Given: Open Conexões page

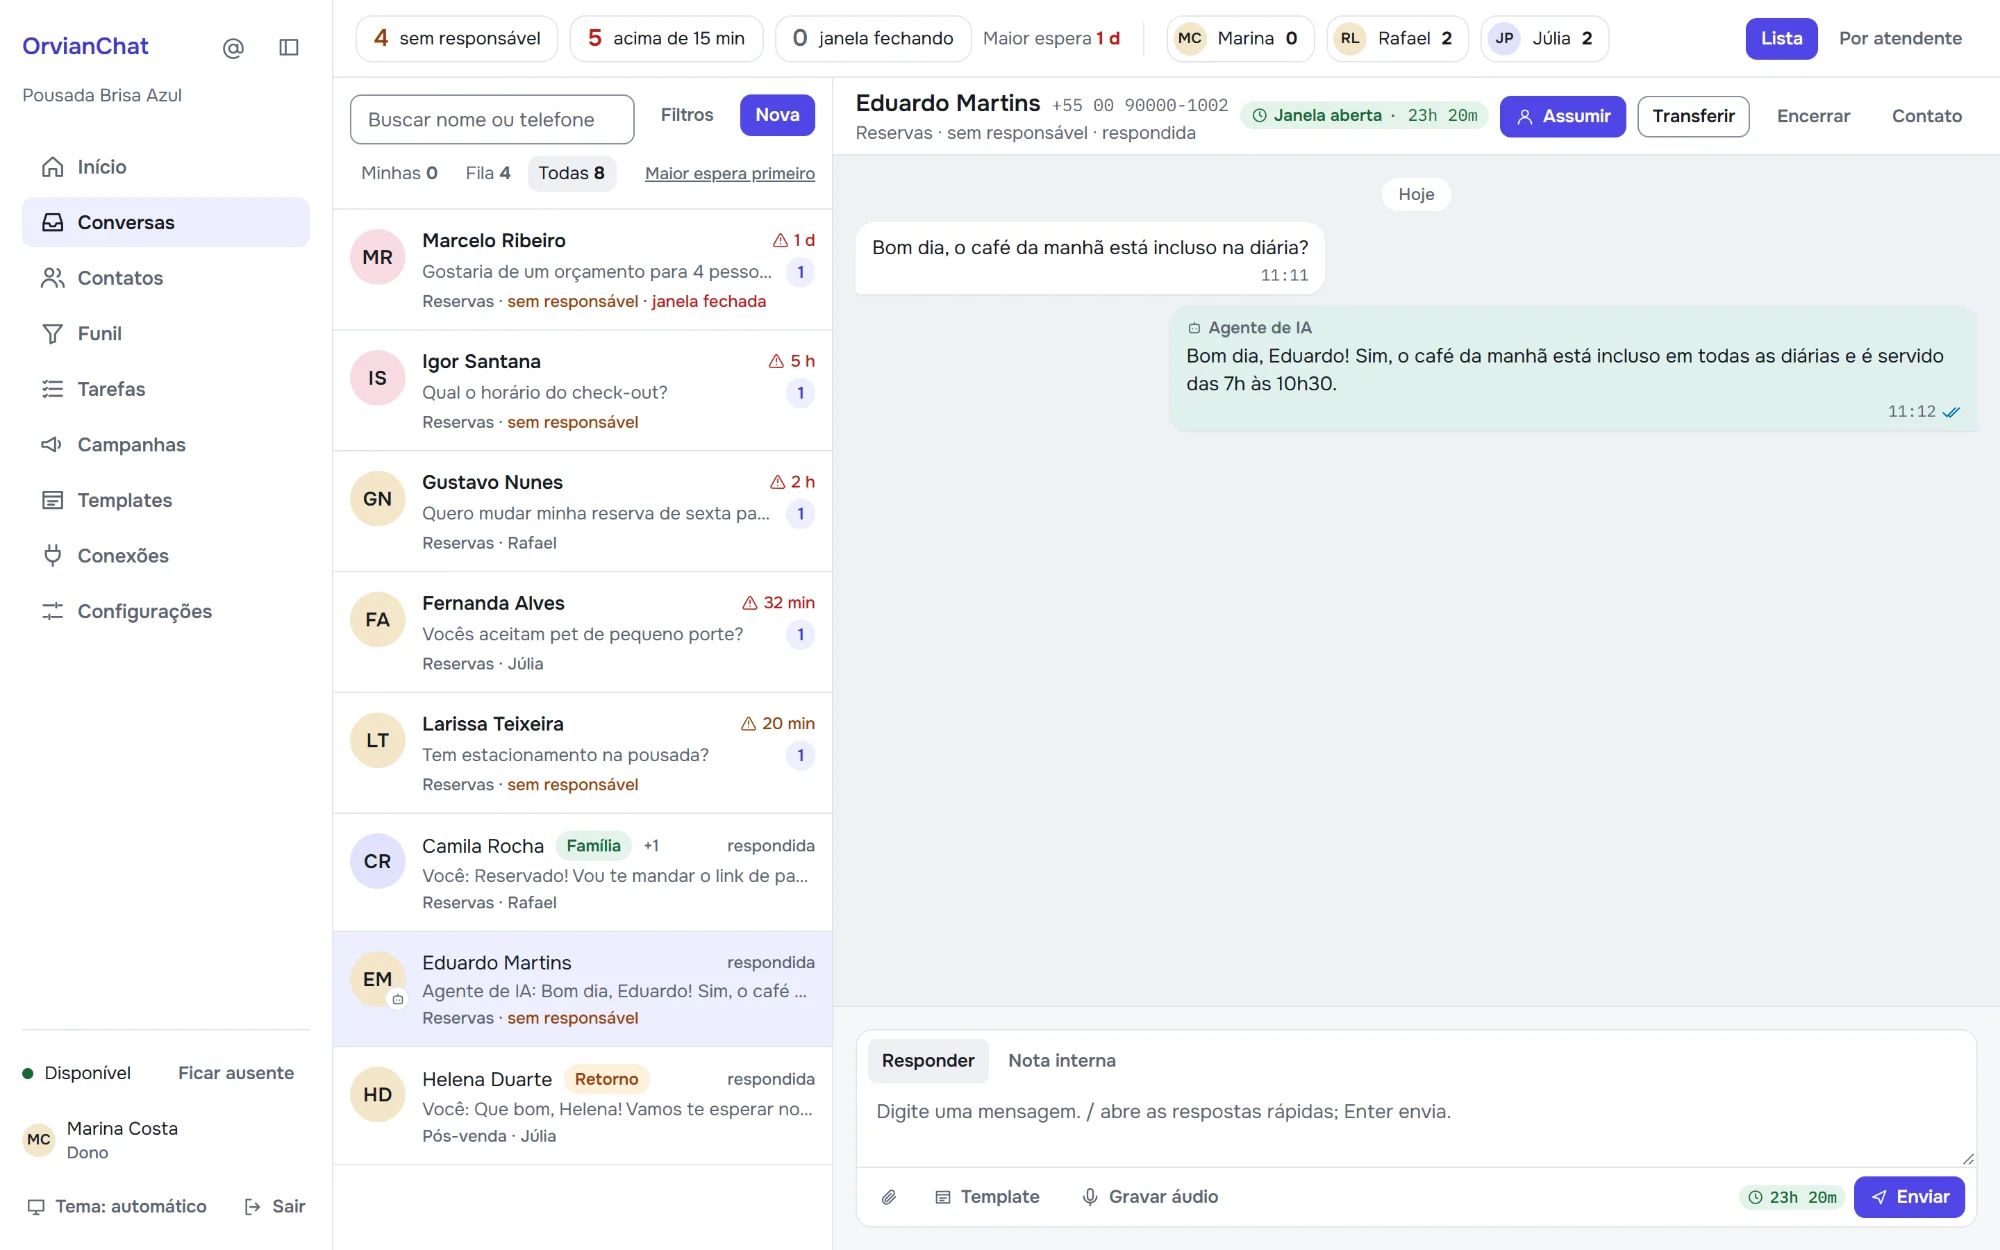Looking at the screenshot, I should (166, 555).
